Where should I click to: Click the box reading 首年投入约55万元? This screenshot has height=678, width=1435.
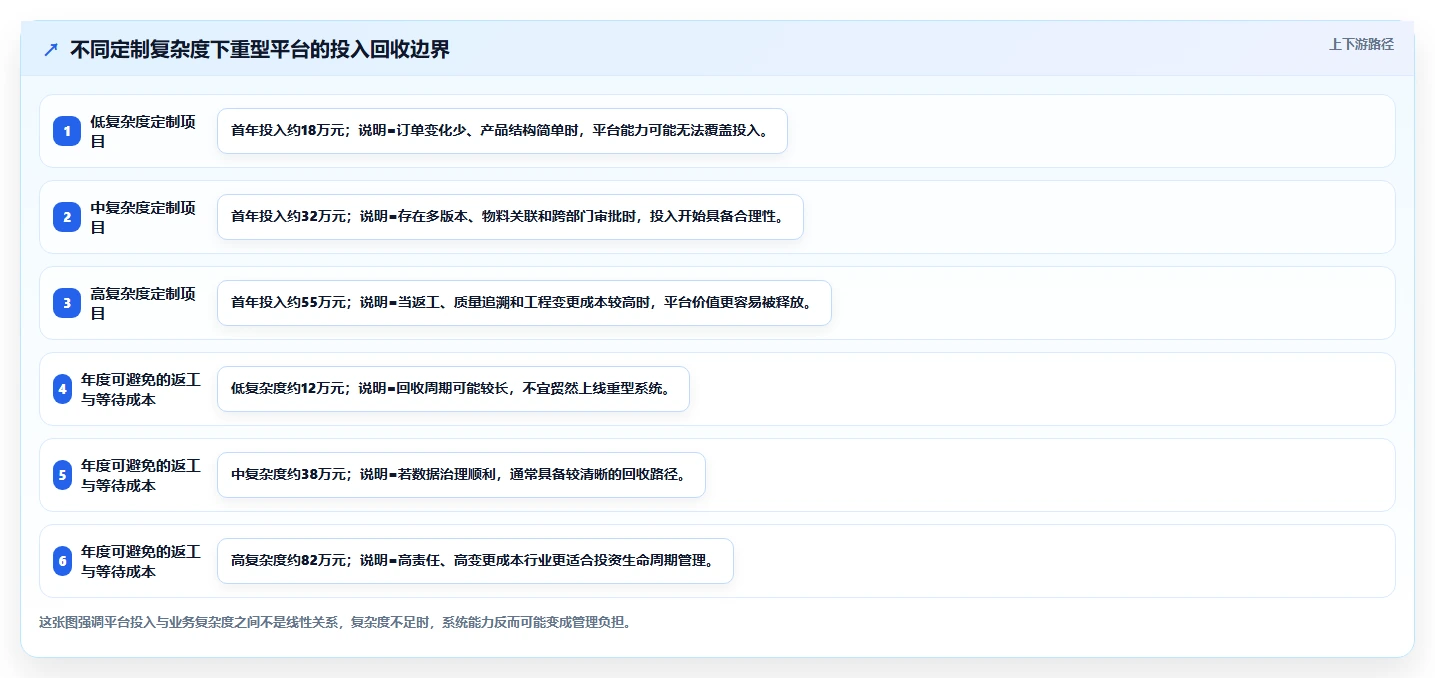coord(524,303)
